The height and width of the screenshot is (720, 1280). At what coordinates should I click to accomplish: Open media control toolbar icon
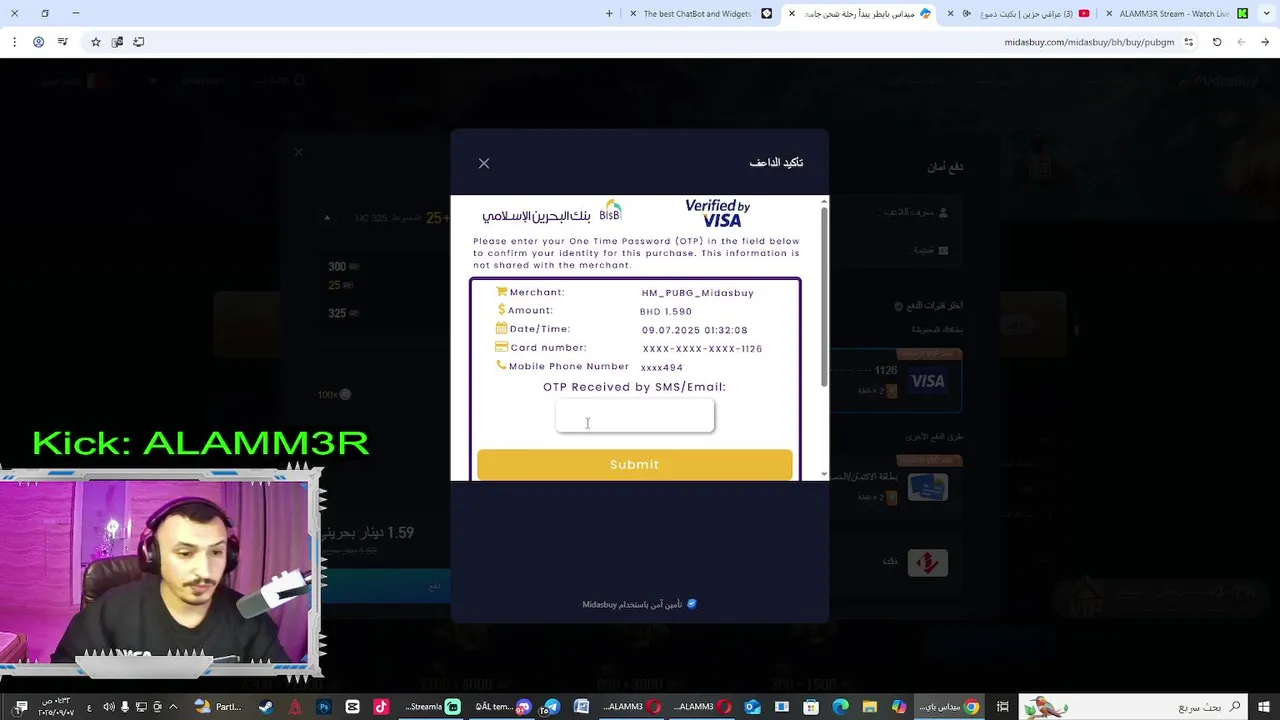pos(63,42)
